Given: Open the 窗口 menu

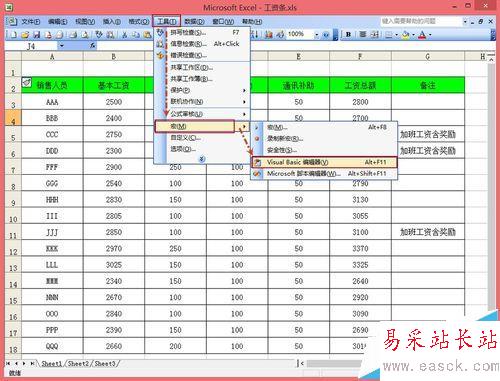Looking at the screenshot, I should coord(223,22).
